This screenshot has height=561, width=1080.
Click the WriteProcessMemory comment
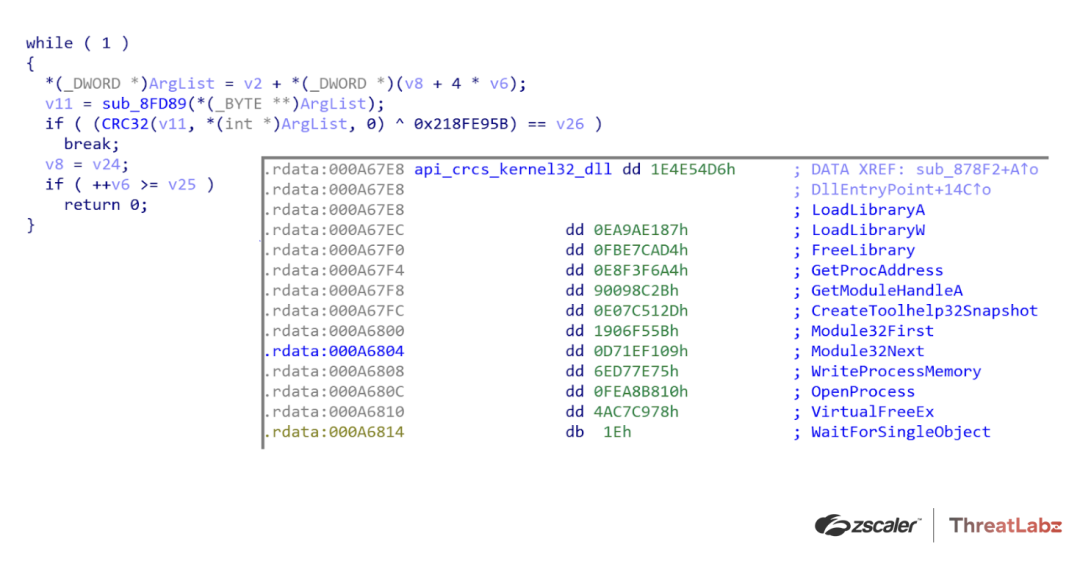[895, 371]
